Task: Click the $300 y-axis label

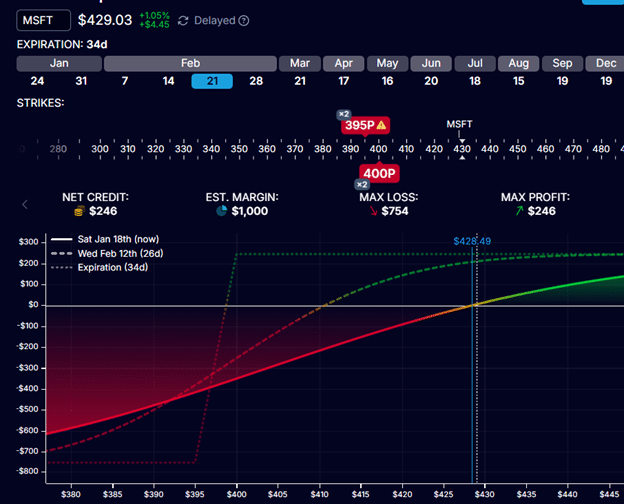Action: 29,242
